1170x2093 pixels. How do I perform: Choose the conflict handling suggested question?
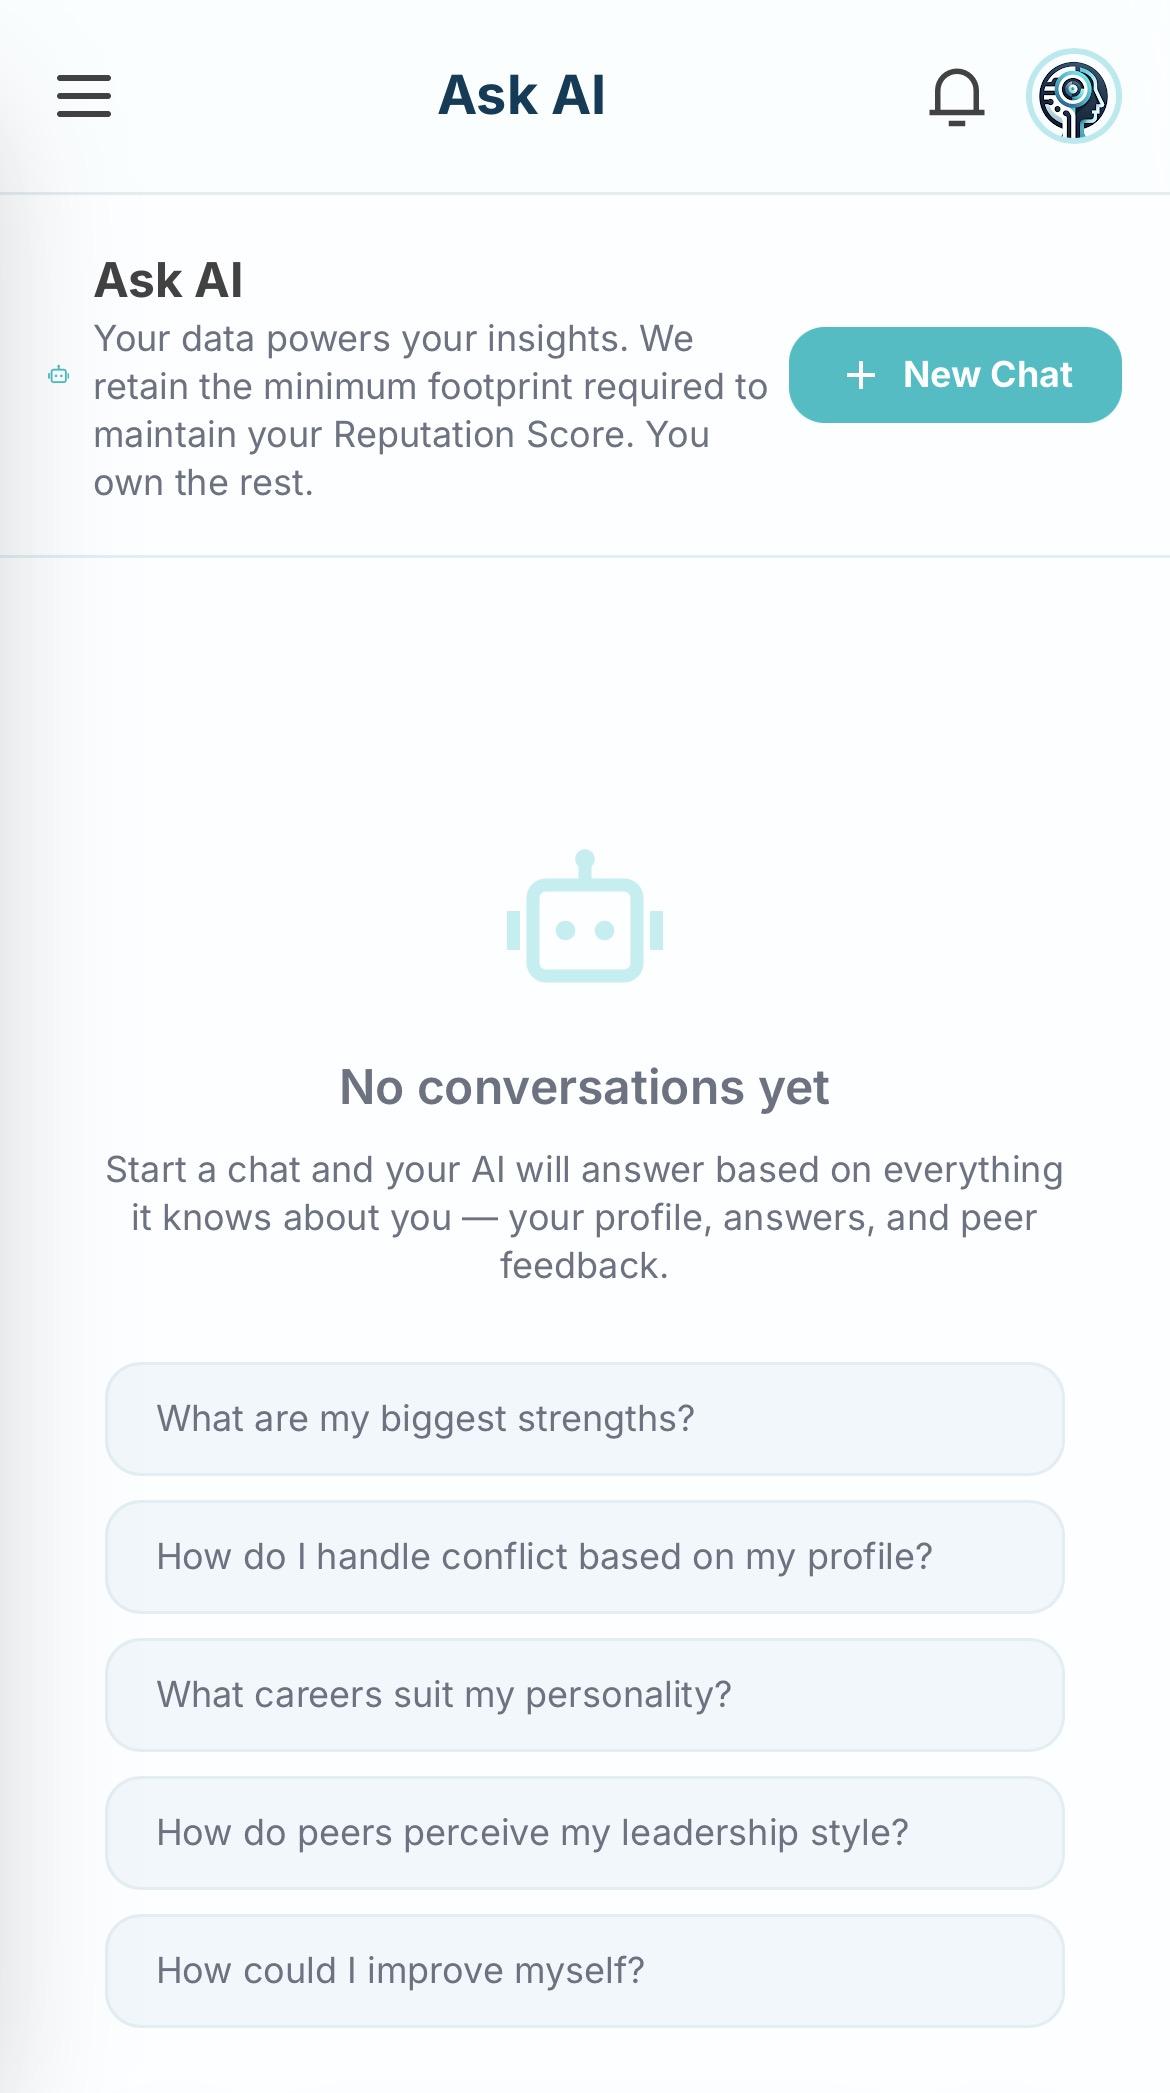[x=585, y=1556]
